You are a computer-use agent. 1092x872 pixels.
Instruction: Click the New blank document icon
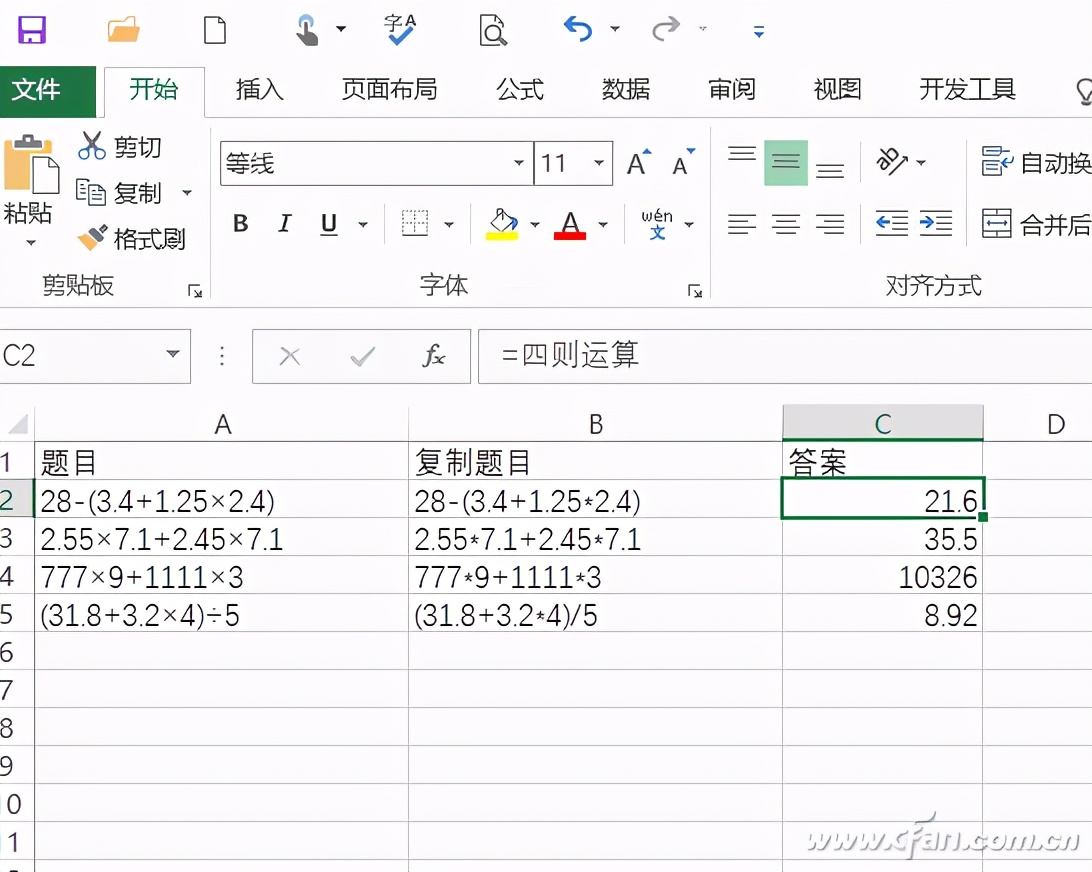[214, 30]
